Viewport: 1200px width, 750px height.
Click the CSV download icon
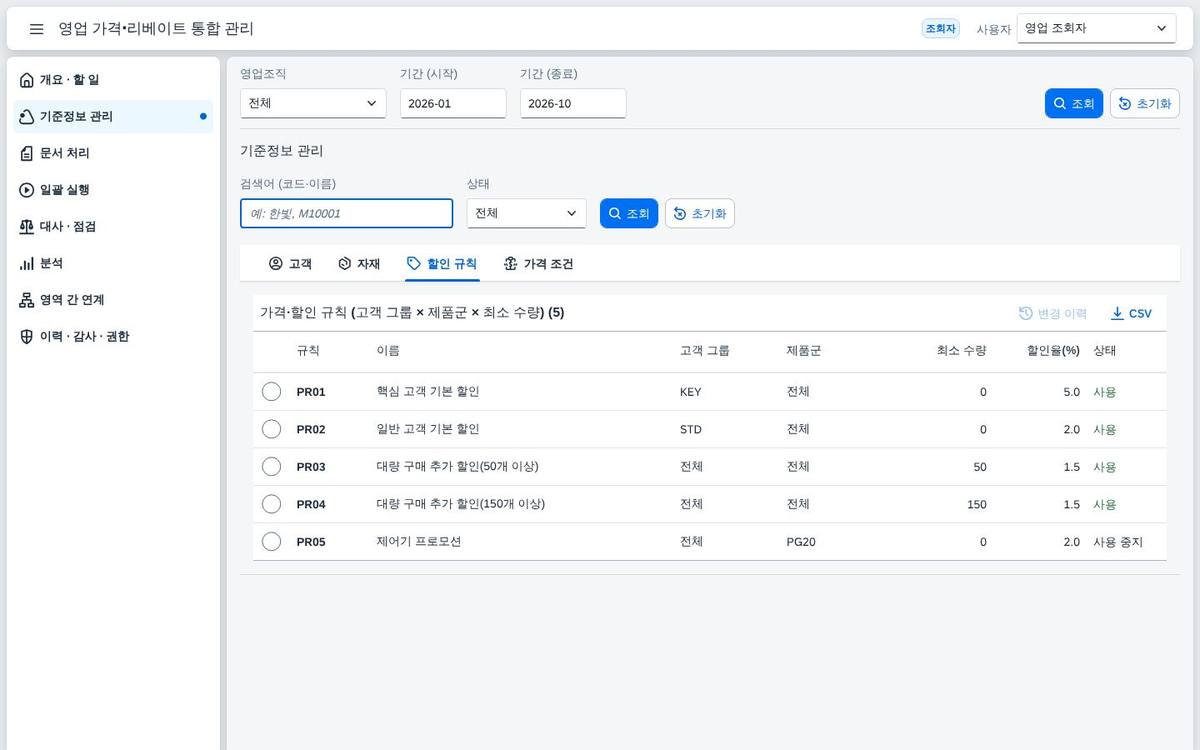[x=1117, y=314]
